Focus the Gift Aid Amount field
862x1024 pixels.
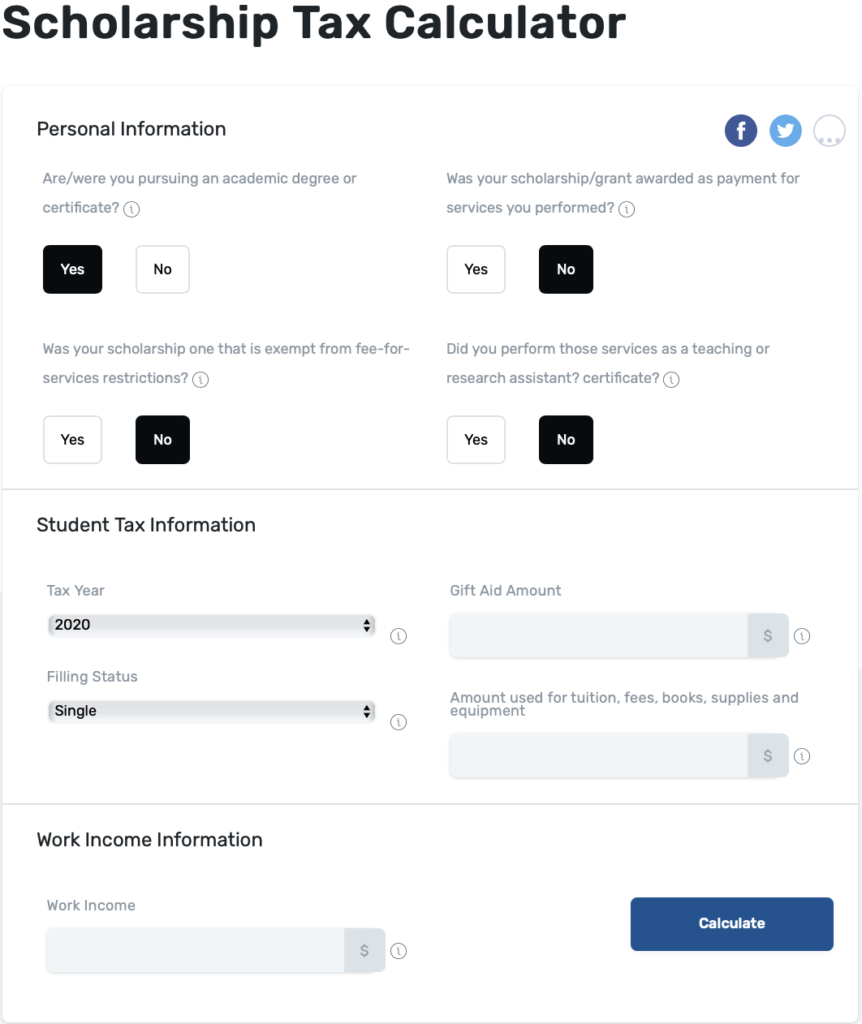[598, 635]
